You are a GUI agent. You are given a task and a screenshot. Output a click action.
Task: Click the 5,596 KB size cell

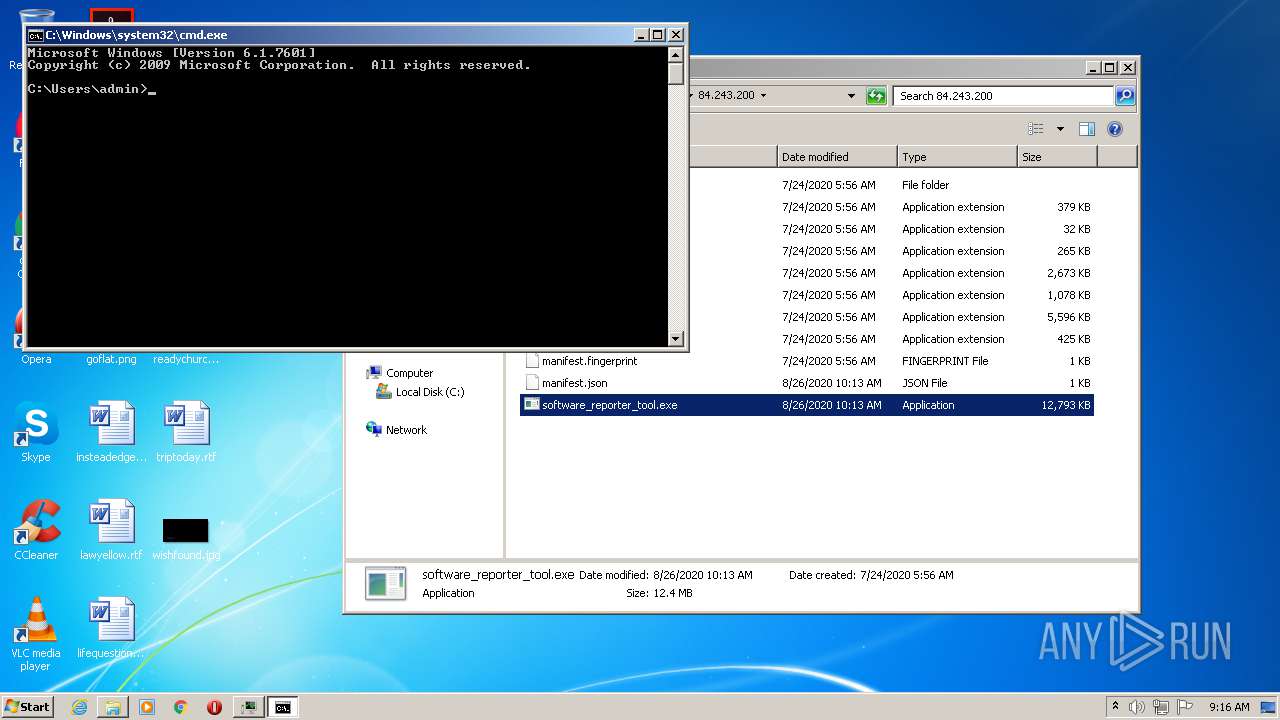pos(1068,317)
